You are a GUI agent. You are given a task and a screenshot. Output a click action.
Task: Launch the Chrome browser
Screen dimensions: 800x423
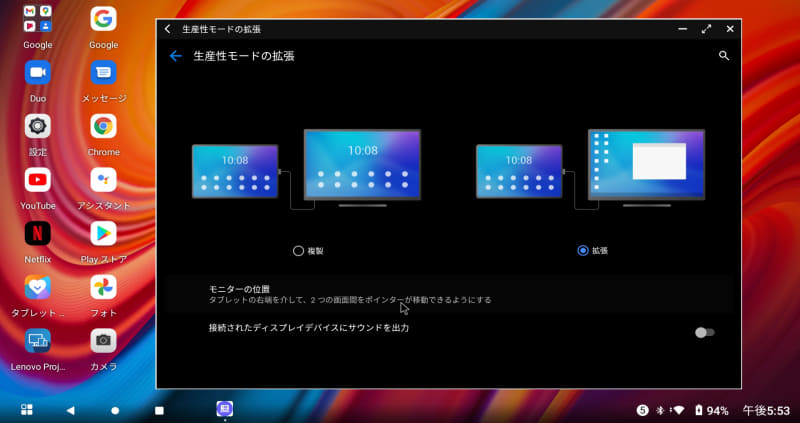(x=104, y=126)
